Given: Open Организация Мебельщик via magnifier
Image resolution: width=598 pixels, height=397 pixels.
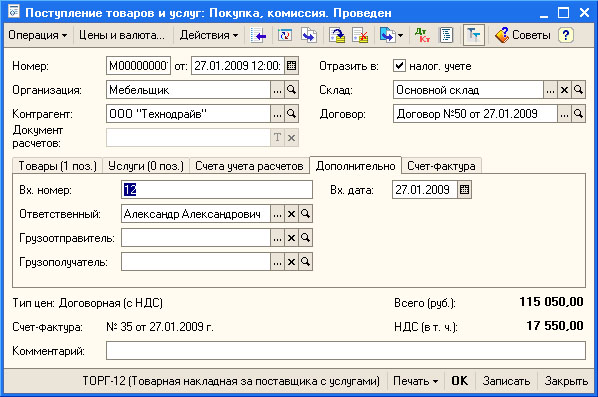Looking at the screenshot, I should pos(291,90).
